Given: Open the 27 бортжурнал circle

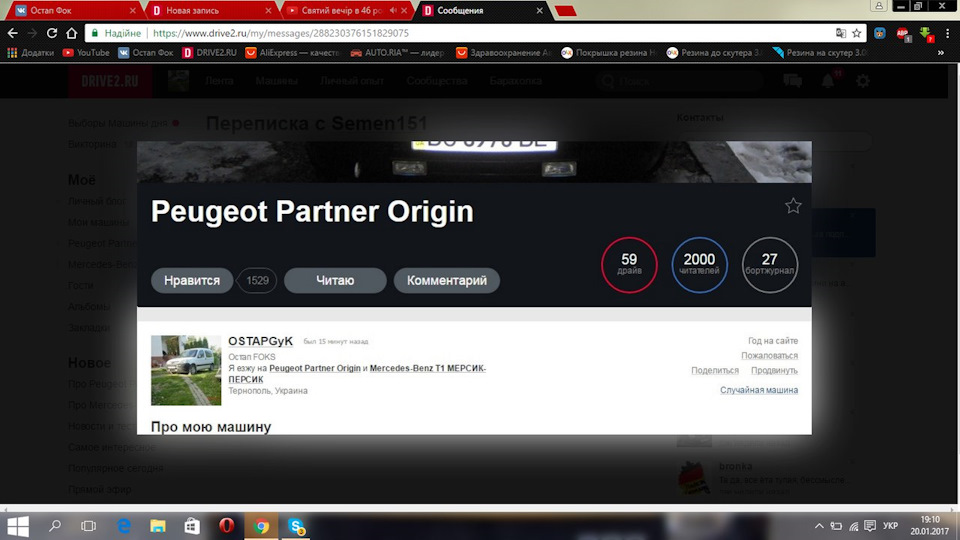Looking at the screenshot, I should point(770,264).
